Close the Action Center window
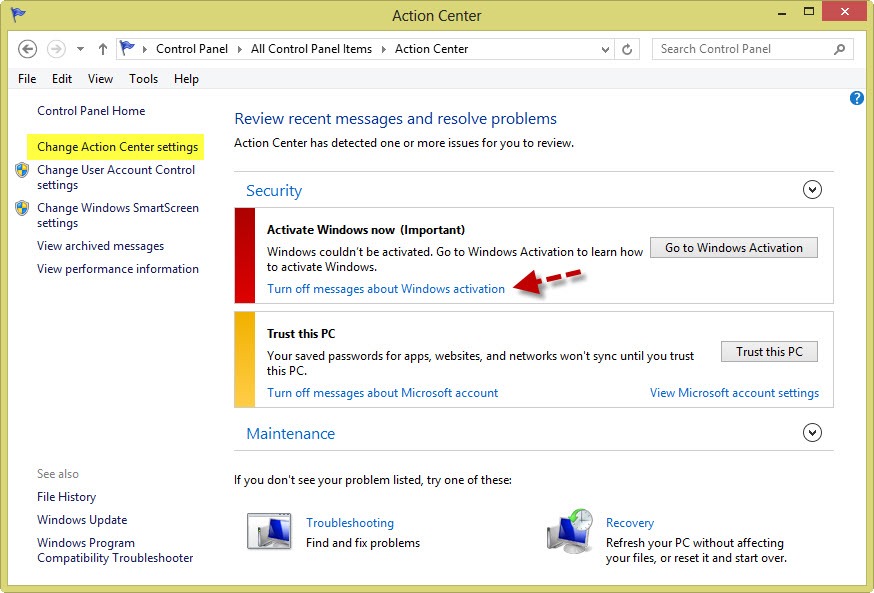This screenshot has height=593, width=874. tap(844, 11)
